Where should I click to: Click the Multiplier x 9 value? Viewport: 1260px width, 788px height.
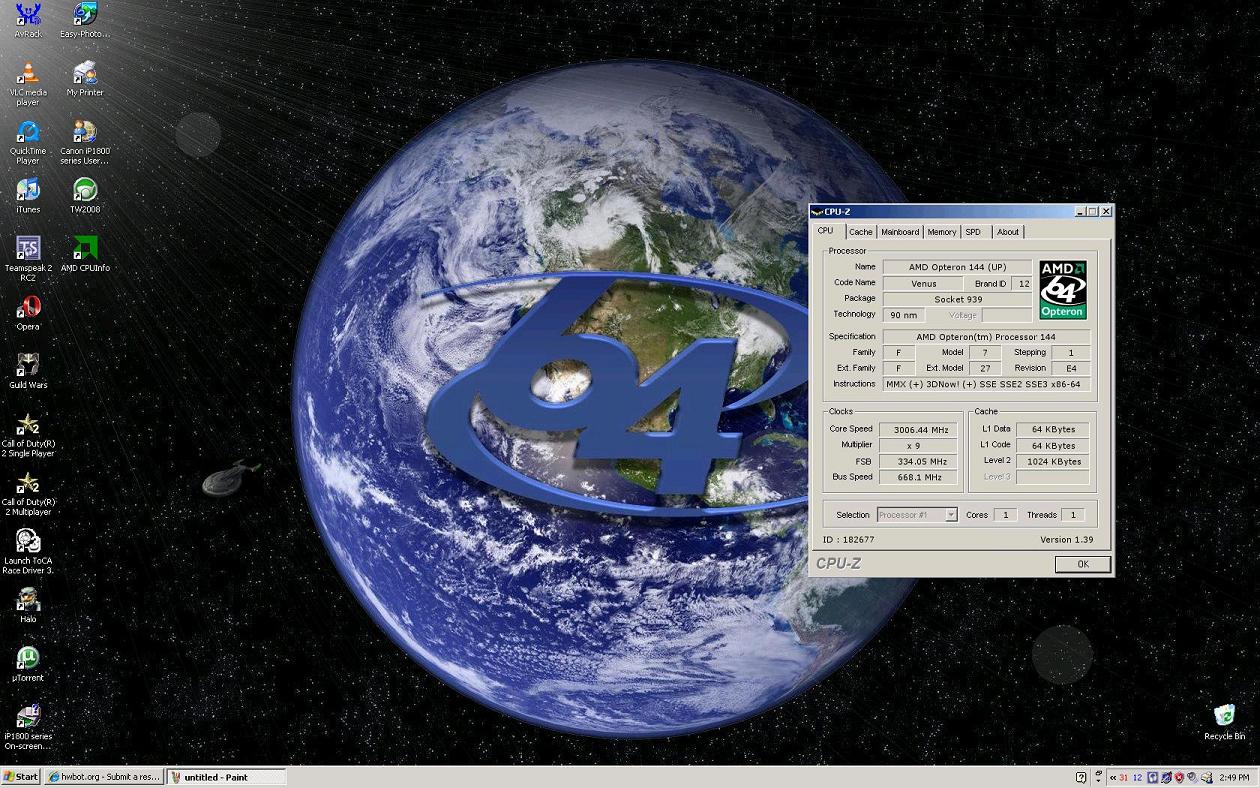pyautogui.click(x=920, y=446)
